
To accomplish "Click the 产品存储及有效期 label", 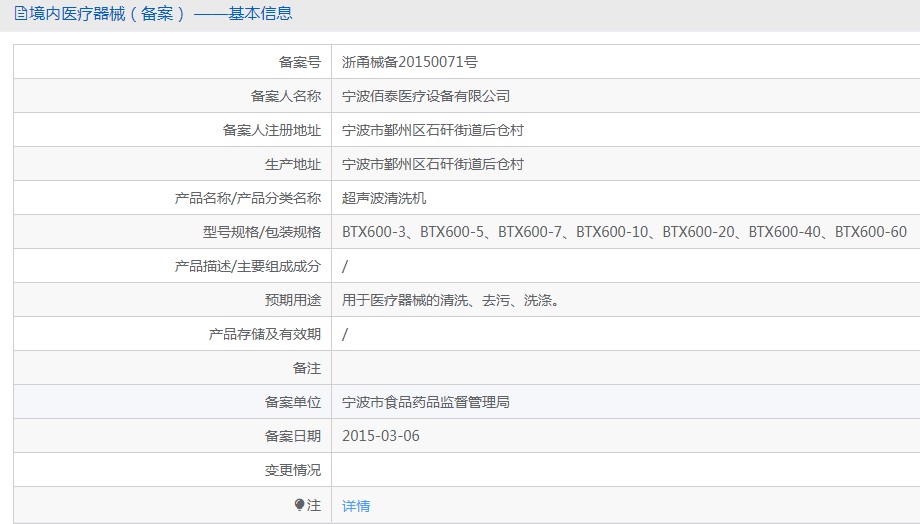I will coord(265,334).
